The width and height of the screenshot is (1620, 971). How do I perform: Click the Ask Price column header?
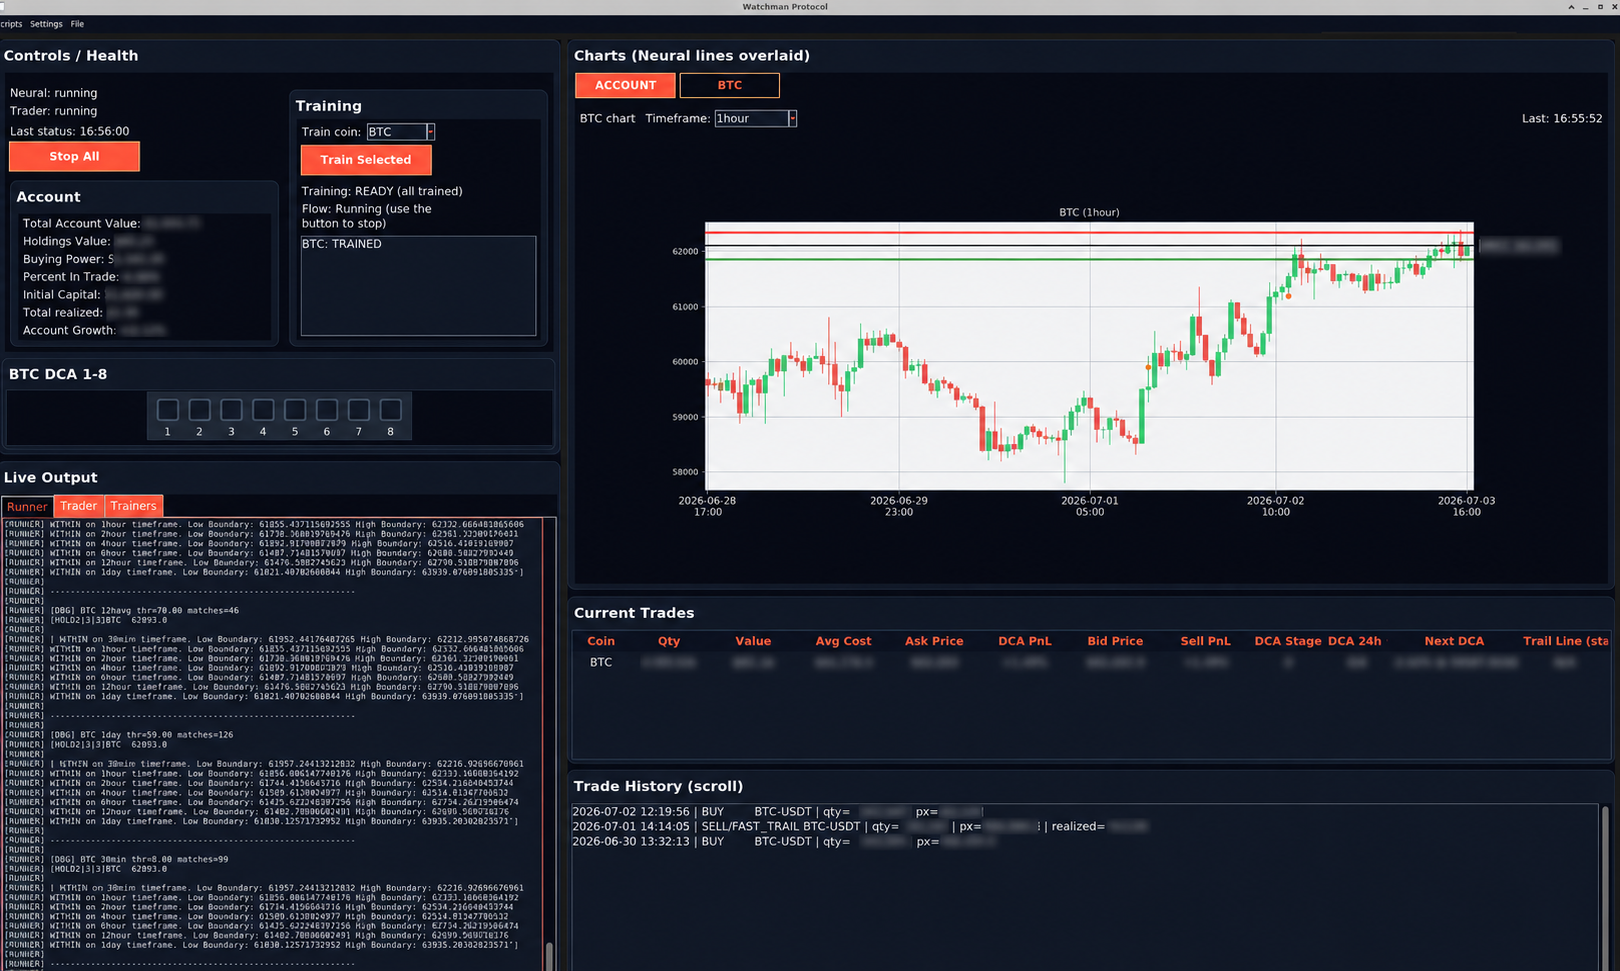click(x=934, y=641)
